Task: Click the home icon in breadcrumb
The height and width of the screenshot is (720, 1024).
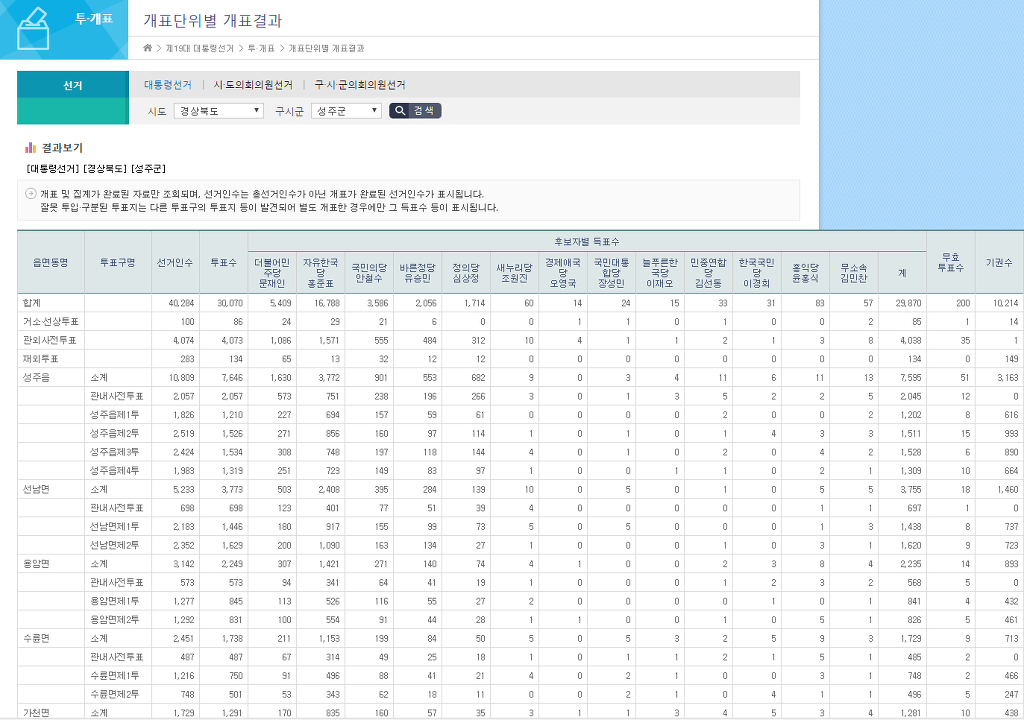Action: pyautogui.click(x=148, y=48)
